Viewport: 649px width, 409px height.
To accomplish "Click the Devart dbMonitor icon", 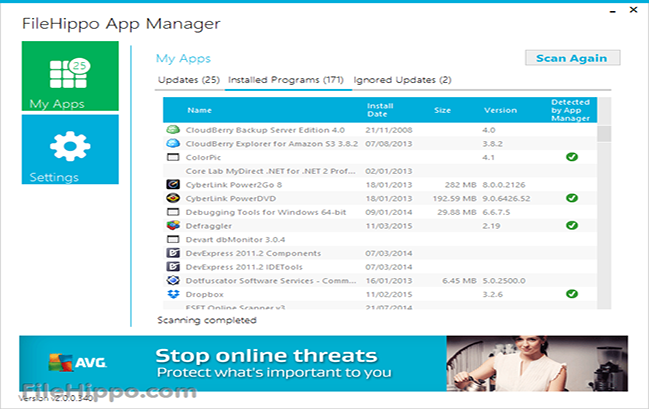I will (x=173, y=239).
